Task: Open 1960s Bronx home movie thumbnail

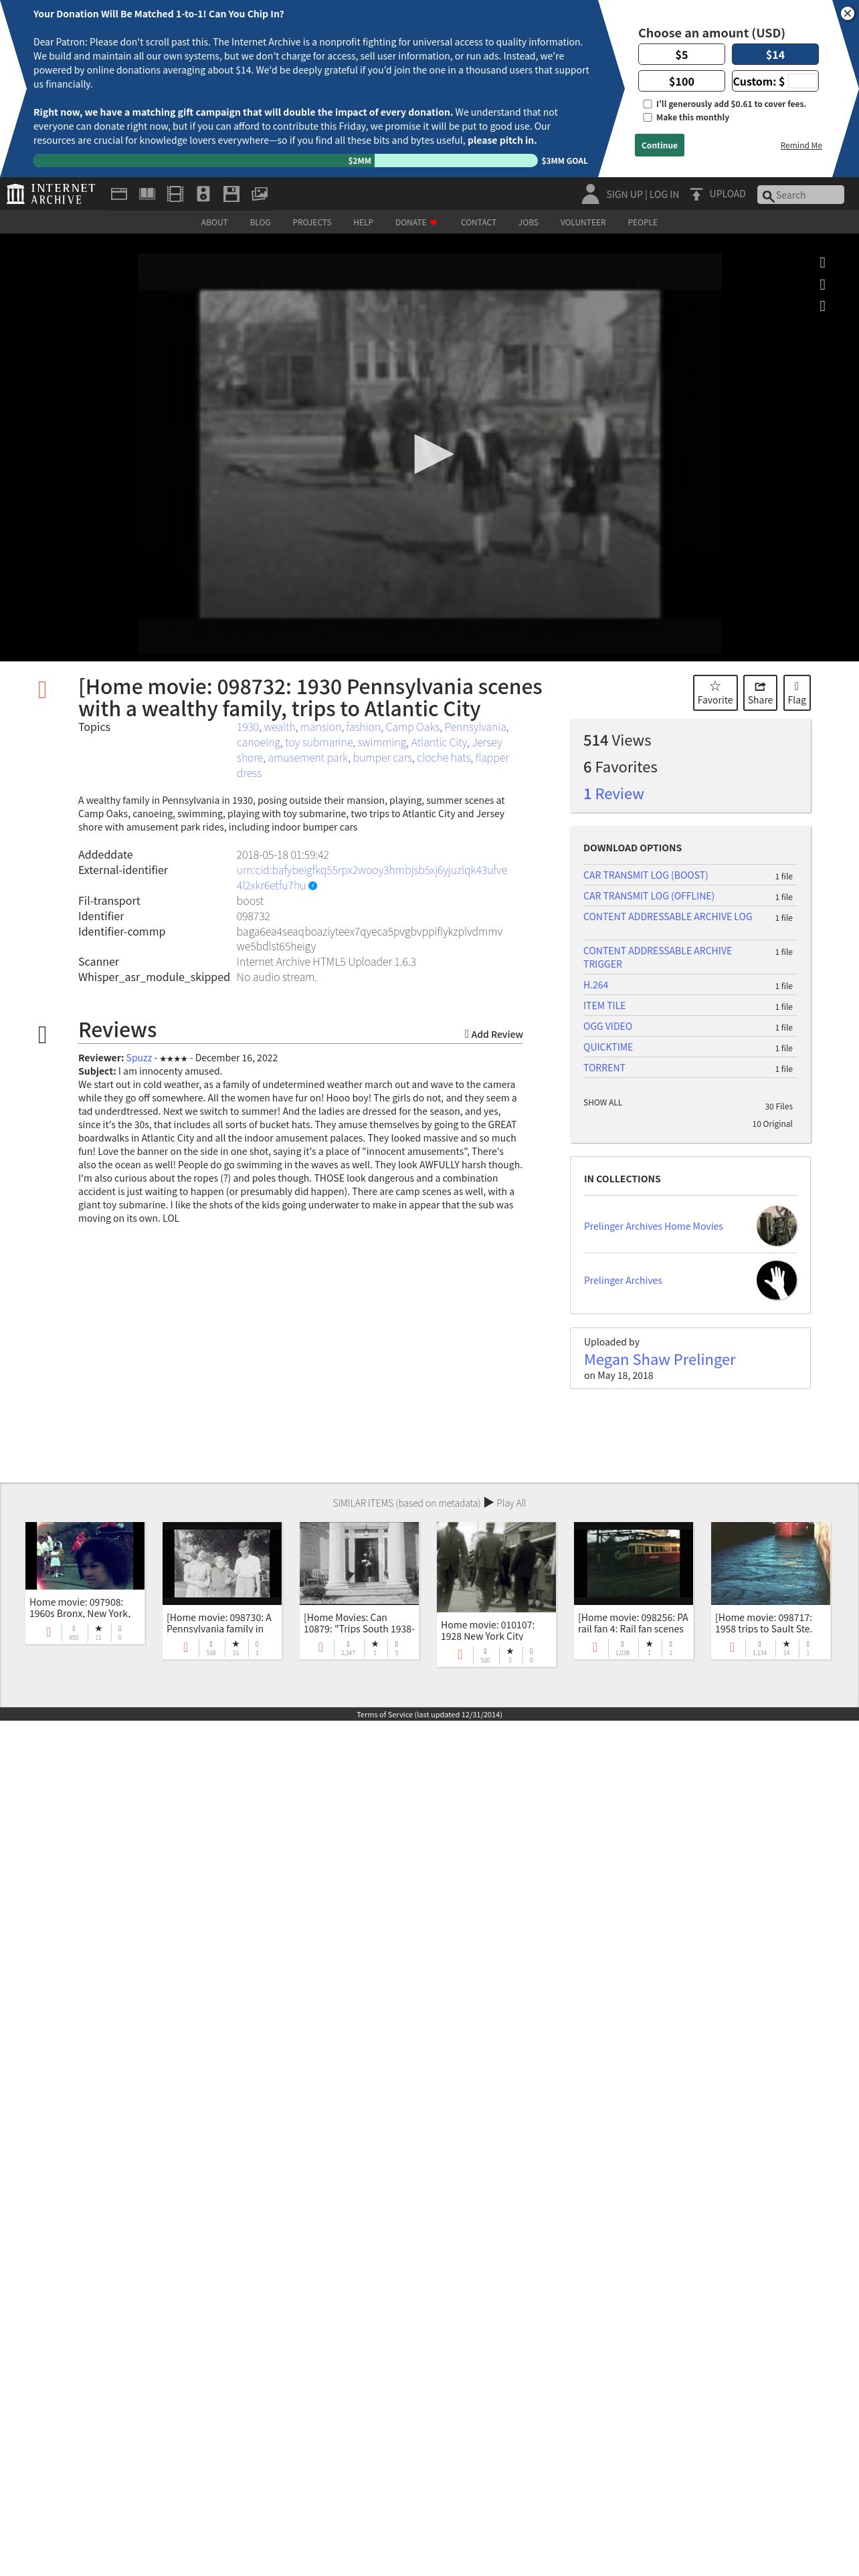Action: (85, 1555)
